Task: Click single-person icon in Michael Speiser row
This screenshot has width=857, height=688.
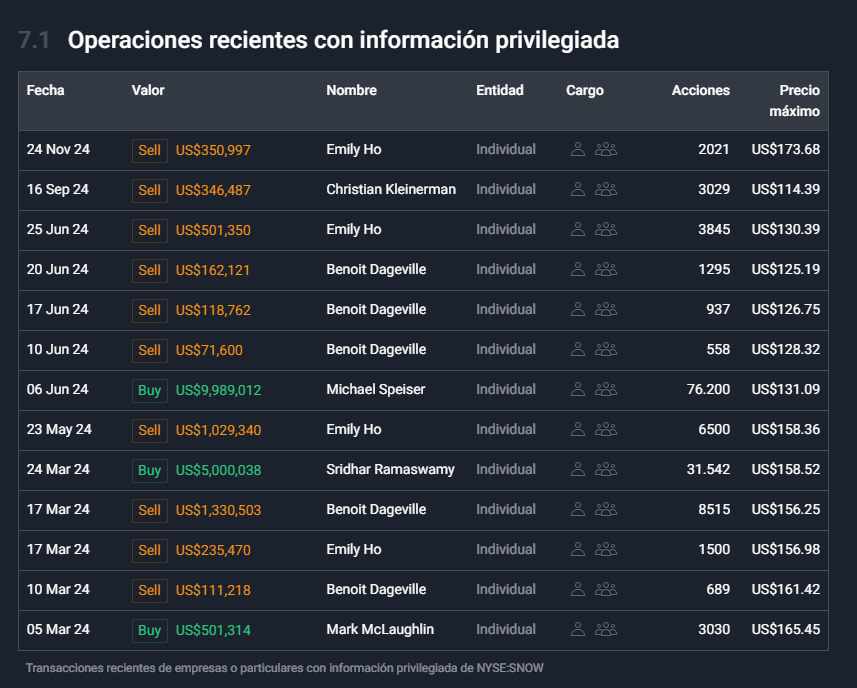Action: [x=578, y=389]
